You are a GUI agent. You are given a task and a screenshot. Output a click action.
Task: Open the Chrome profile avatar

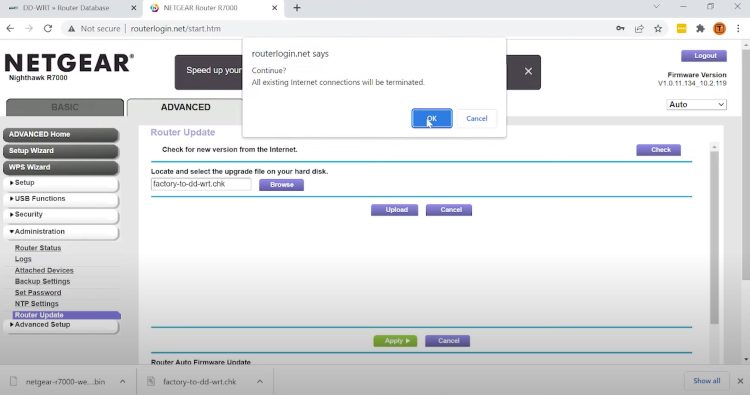tap(719, 29)
